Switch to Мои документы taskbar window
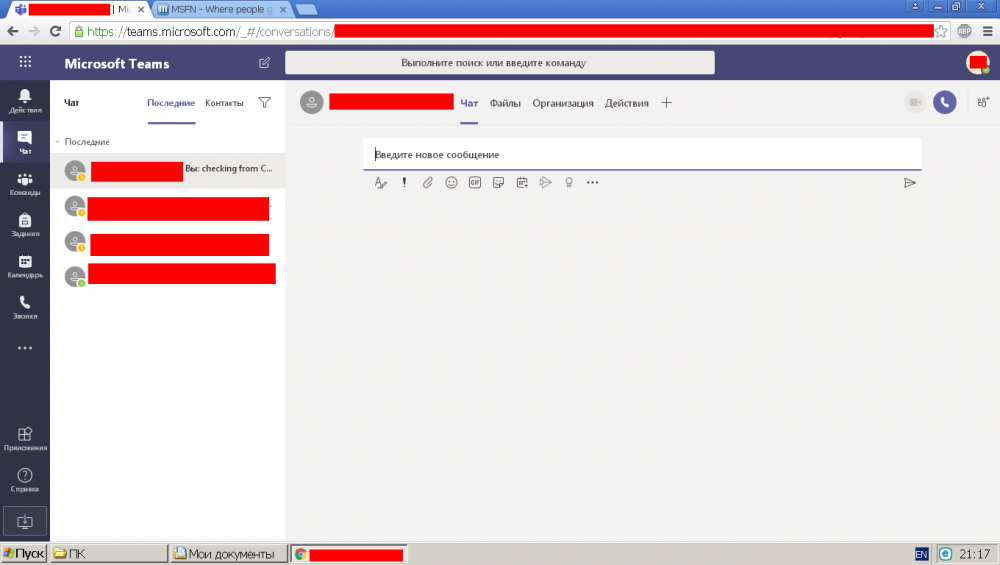 [228, 554]
